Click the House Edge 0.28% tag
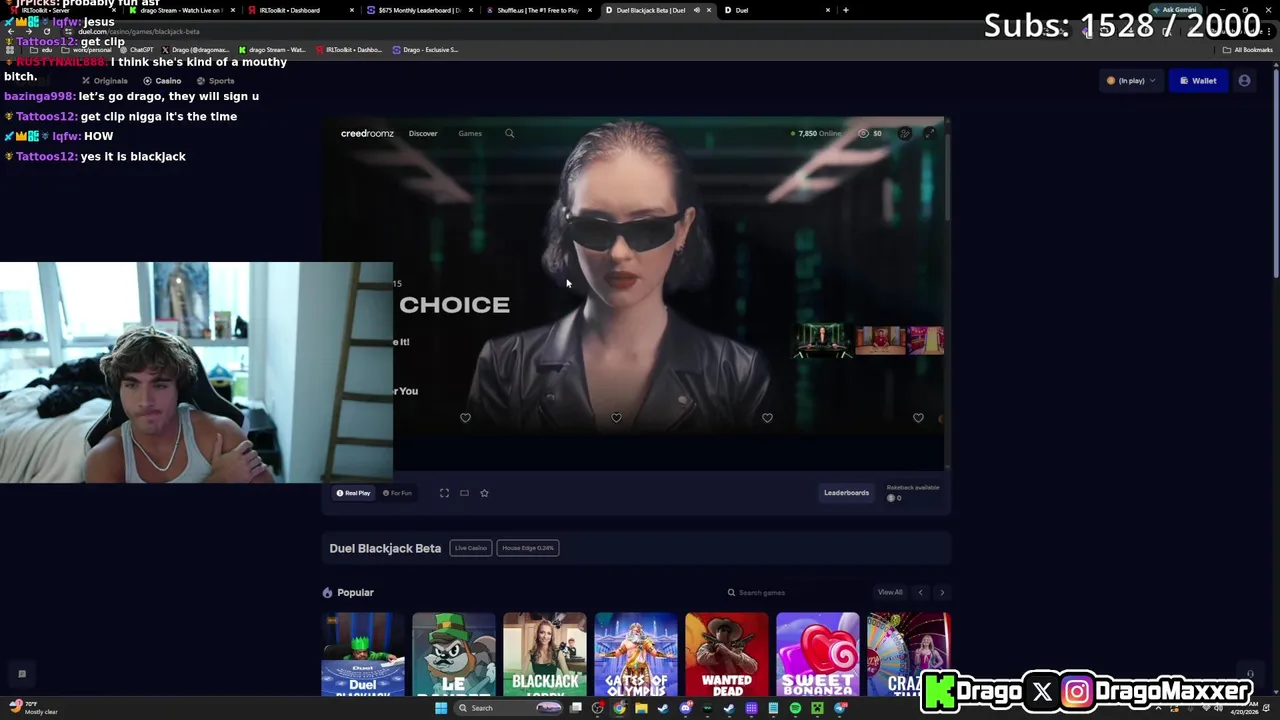Image resolution: width=1280 pixels, height=720 pixels. [527, 548]
